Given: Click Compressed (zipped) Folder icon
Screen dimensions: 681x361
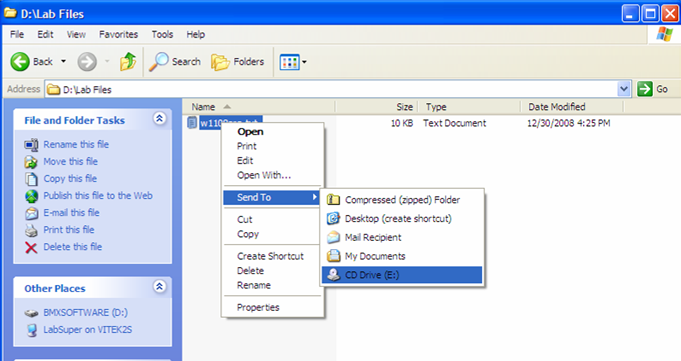Looking at the screenshot, I should (x=333, y=200).
